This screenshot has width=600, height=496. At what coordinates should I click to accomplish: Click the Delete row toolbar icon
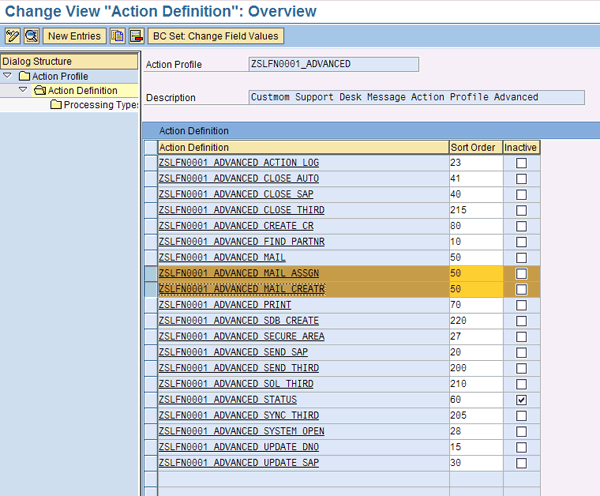(135, 36)
